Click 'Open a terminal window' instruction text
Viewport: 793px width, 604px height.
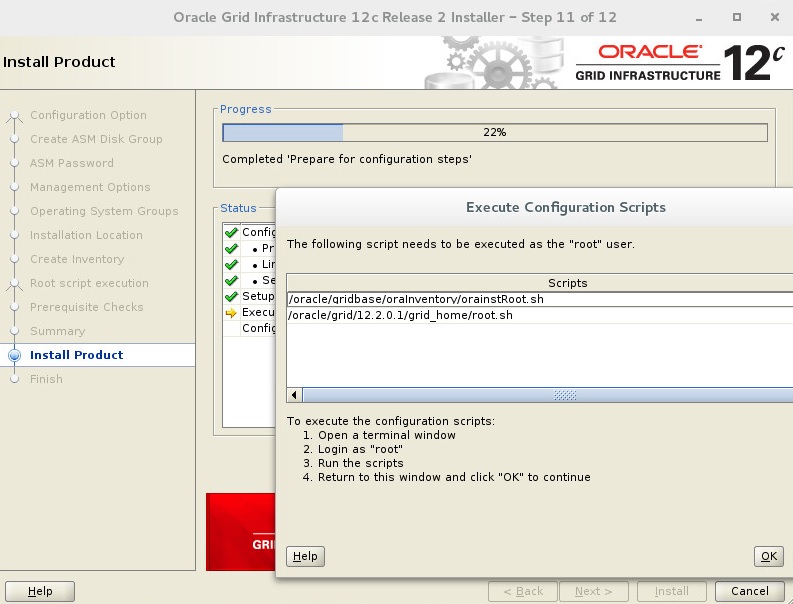click(x=386, y=436)
